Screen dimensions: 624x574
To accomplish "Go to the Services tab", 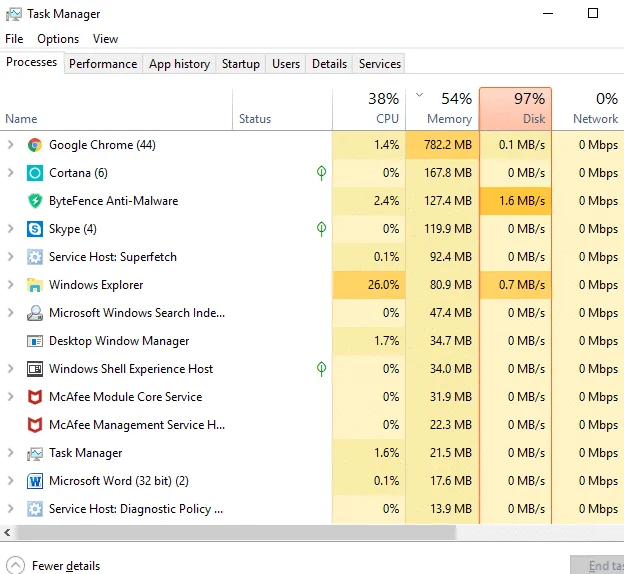I will (380, 64).
